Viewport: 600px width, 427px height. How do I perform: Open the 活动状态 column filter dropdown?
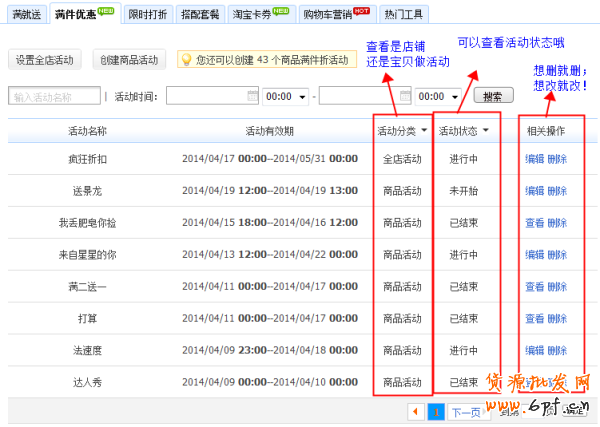(x=485, y=131)
